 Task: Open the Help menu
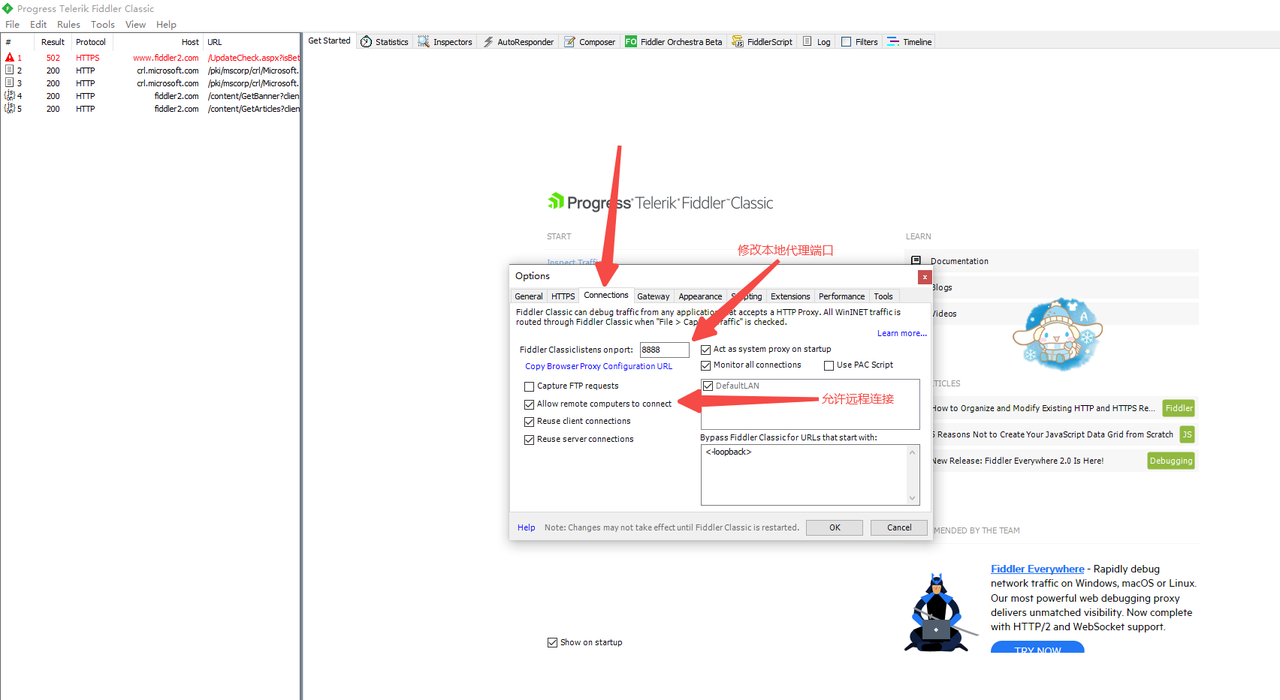click(167, 24)
